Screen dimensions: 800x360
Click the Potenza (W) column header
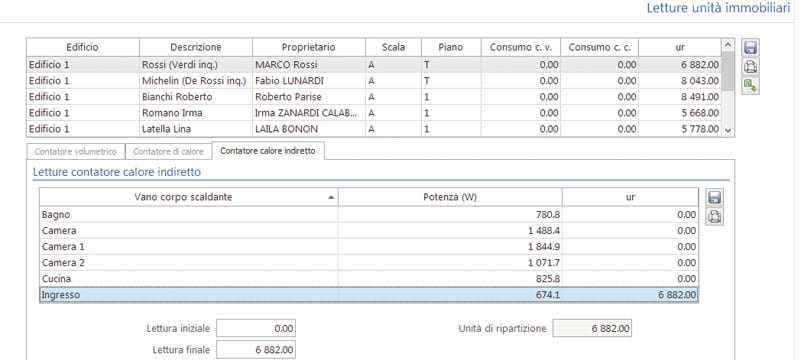click(450, 197)
